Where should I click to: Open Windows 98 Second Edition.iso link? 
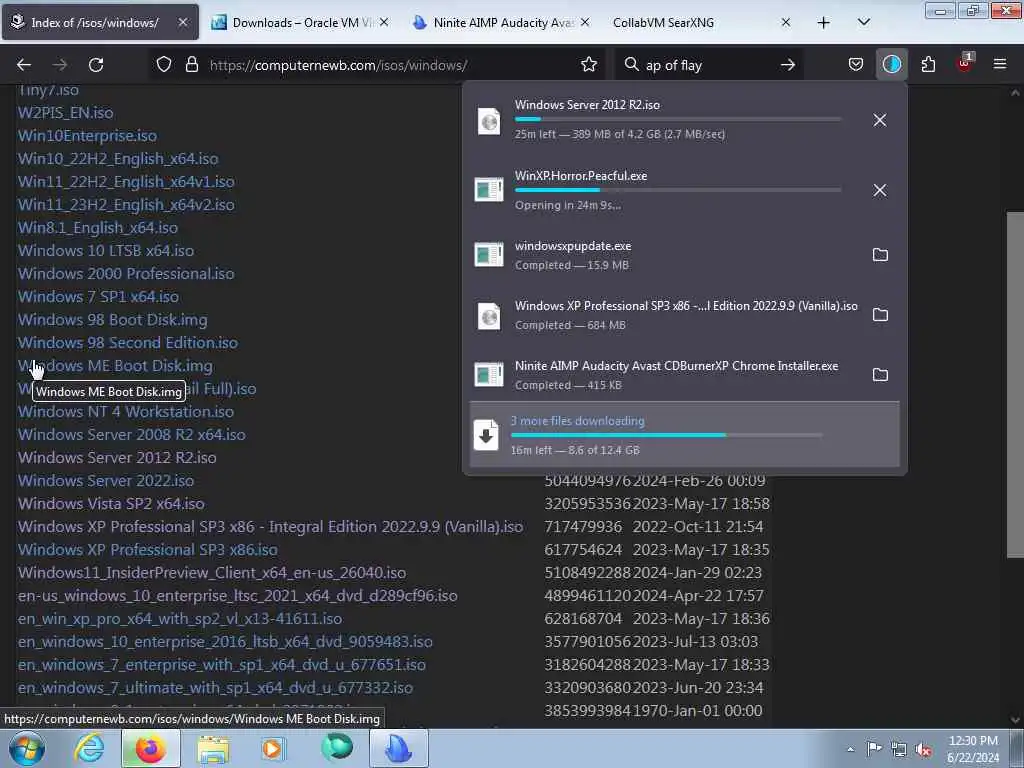(x=127, y=343)
